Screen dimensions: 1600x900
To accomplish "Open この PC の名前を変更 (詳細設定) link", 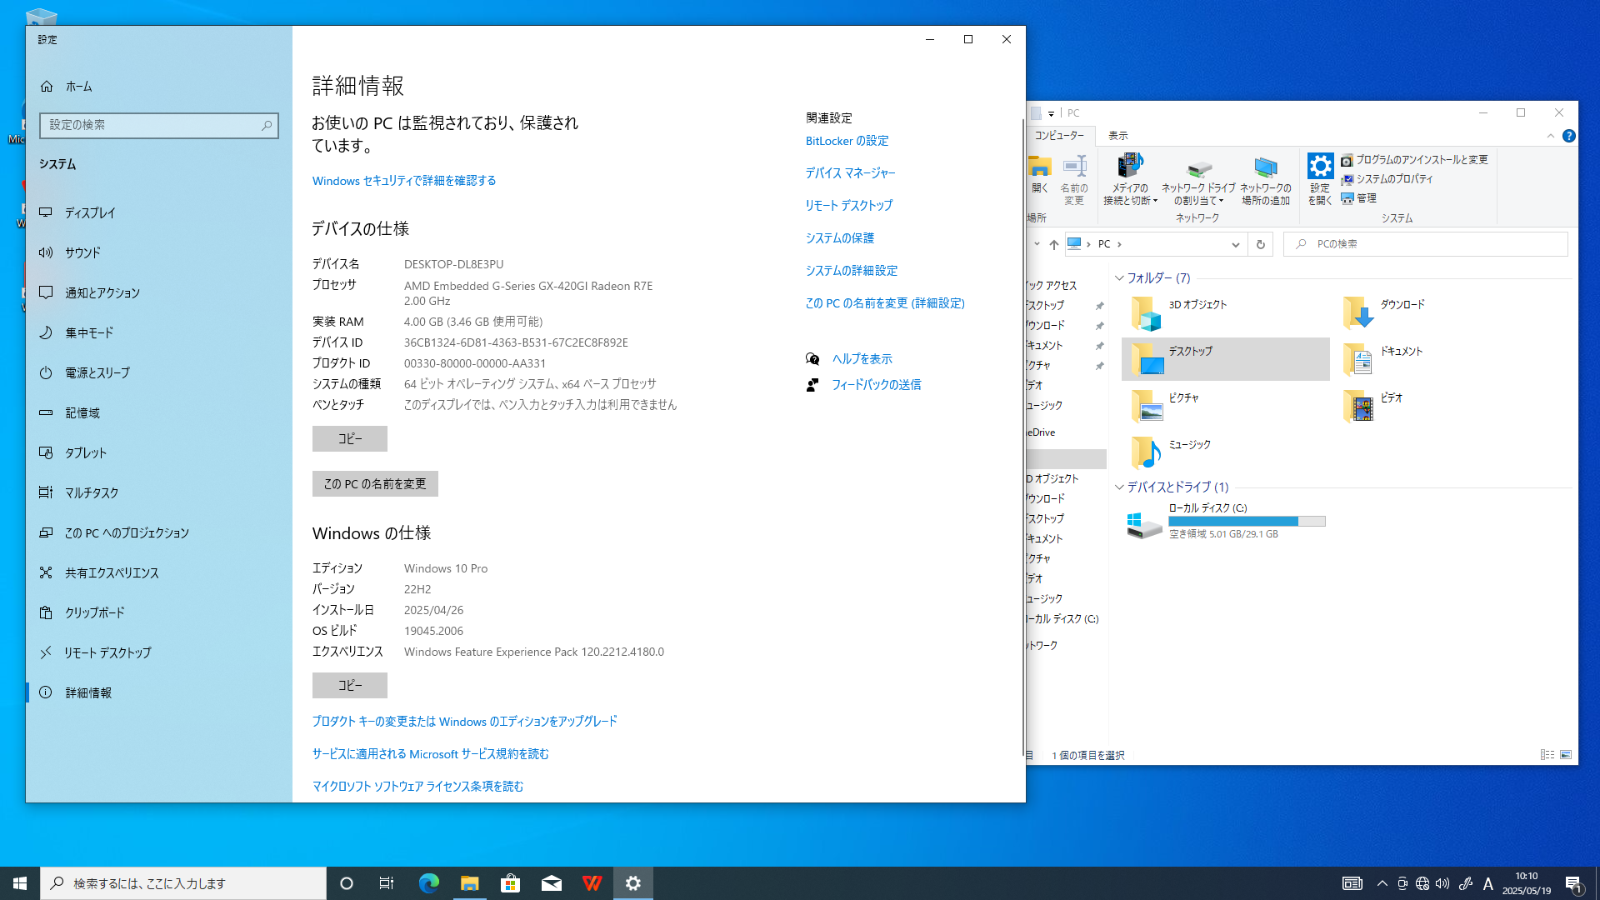I will pos(885,303).
